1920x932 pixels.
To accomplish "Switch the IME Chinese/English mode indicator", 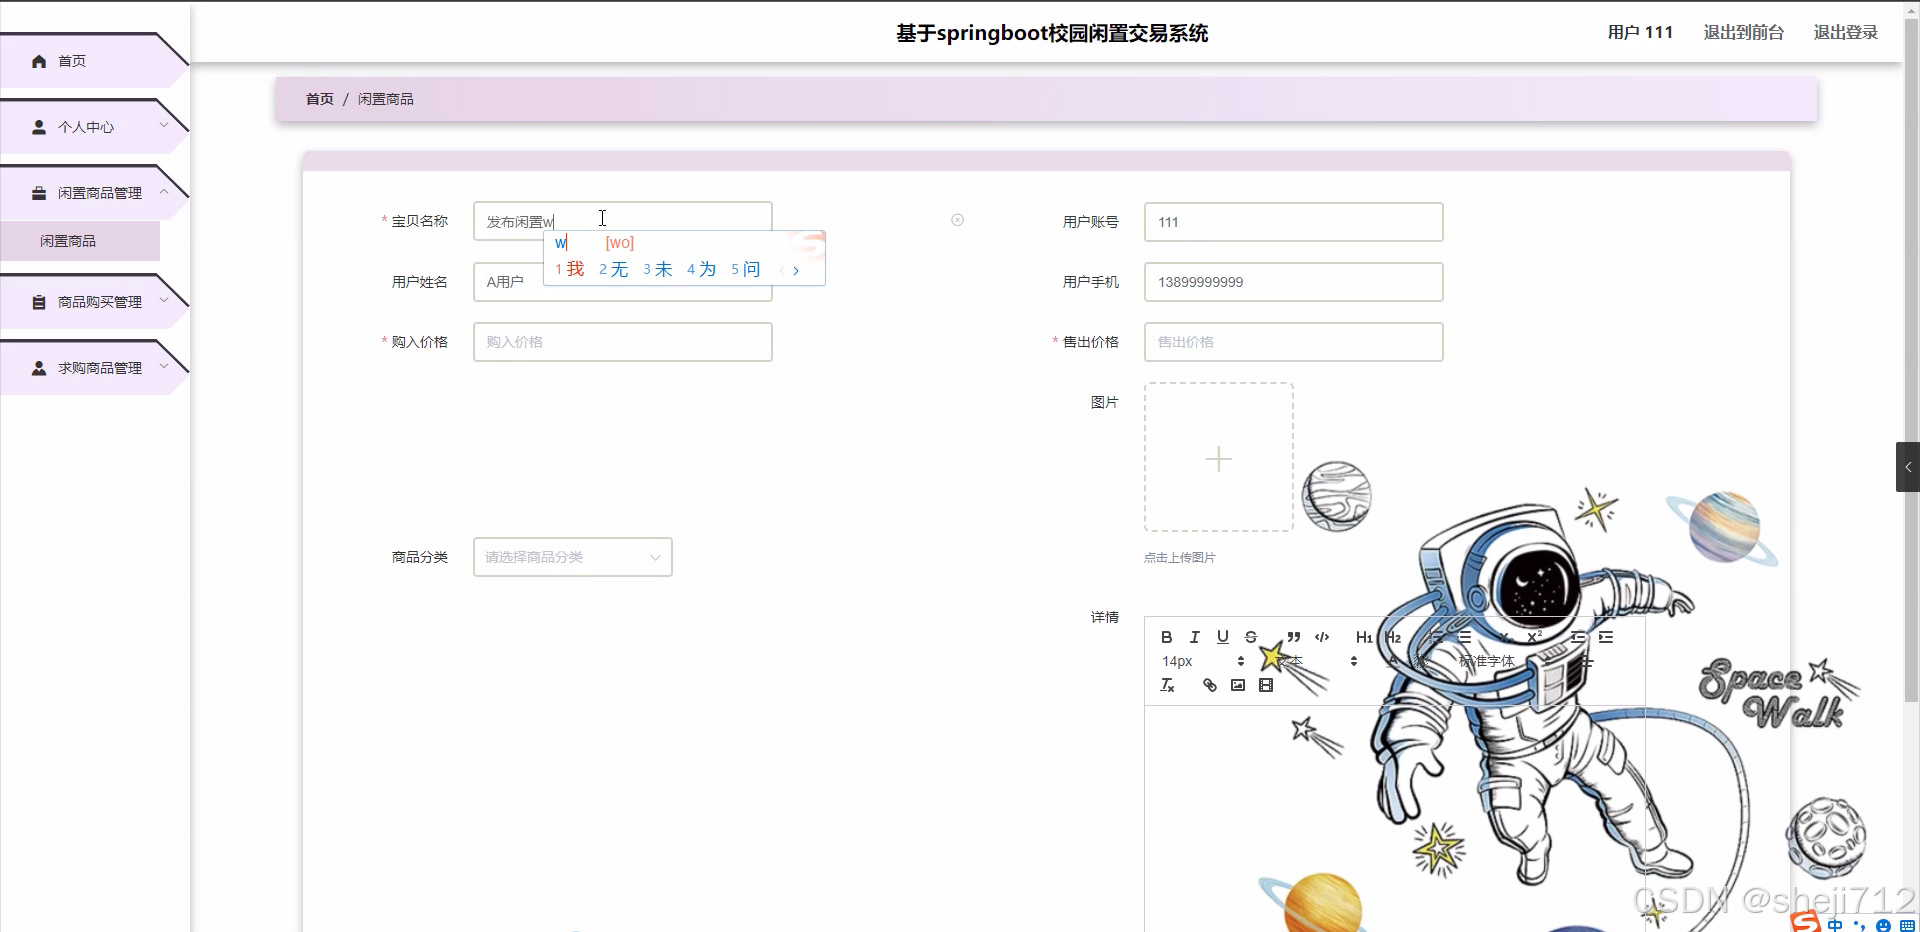I will pos(1835,925).
